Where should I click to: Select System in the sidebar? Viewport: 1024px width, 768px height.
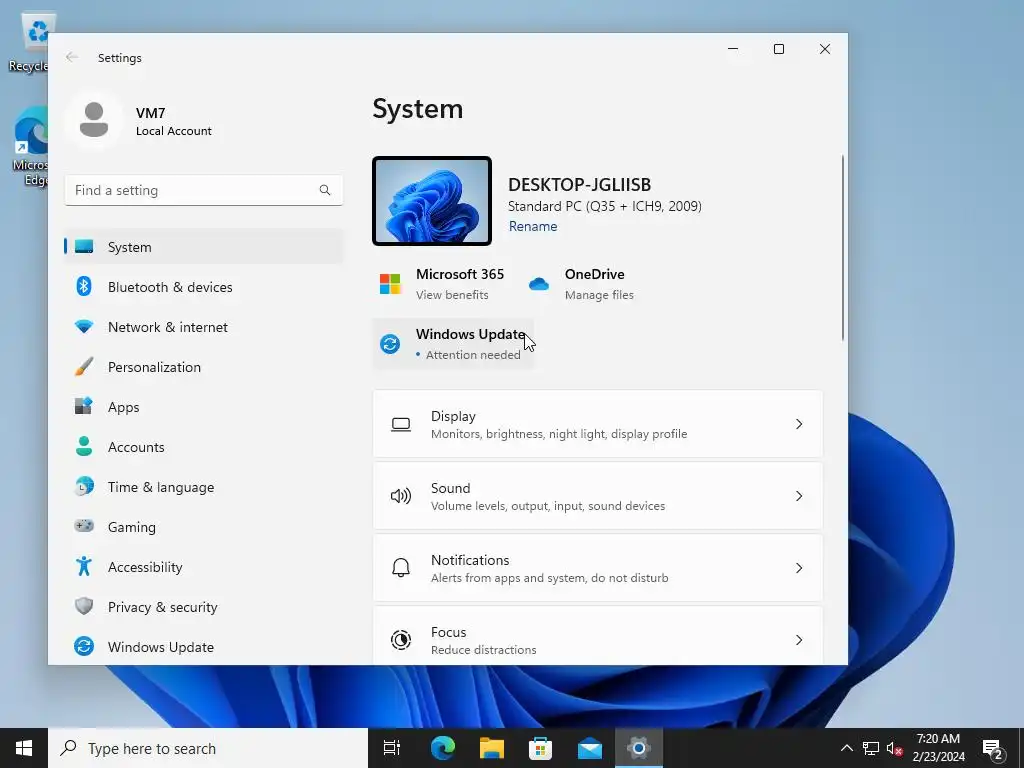(x=203, y=247)
